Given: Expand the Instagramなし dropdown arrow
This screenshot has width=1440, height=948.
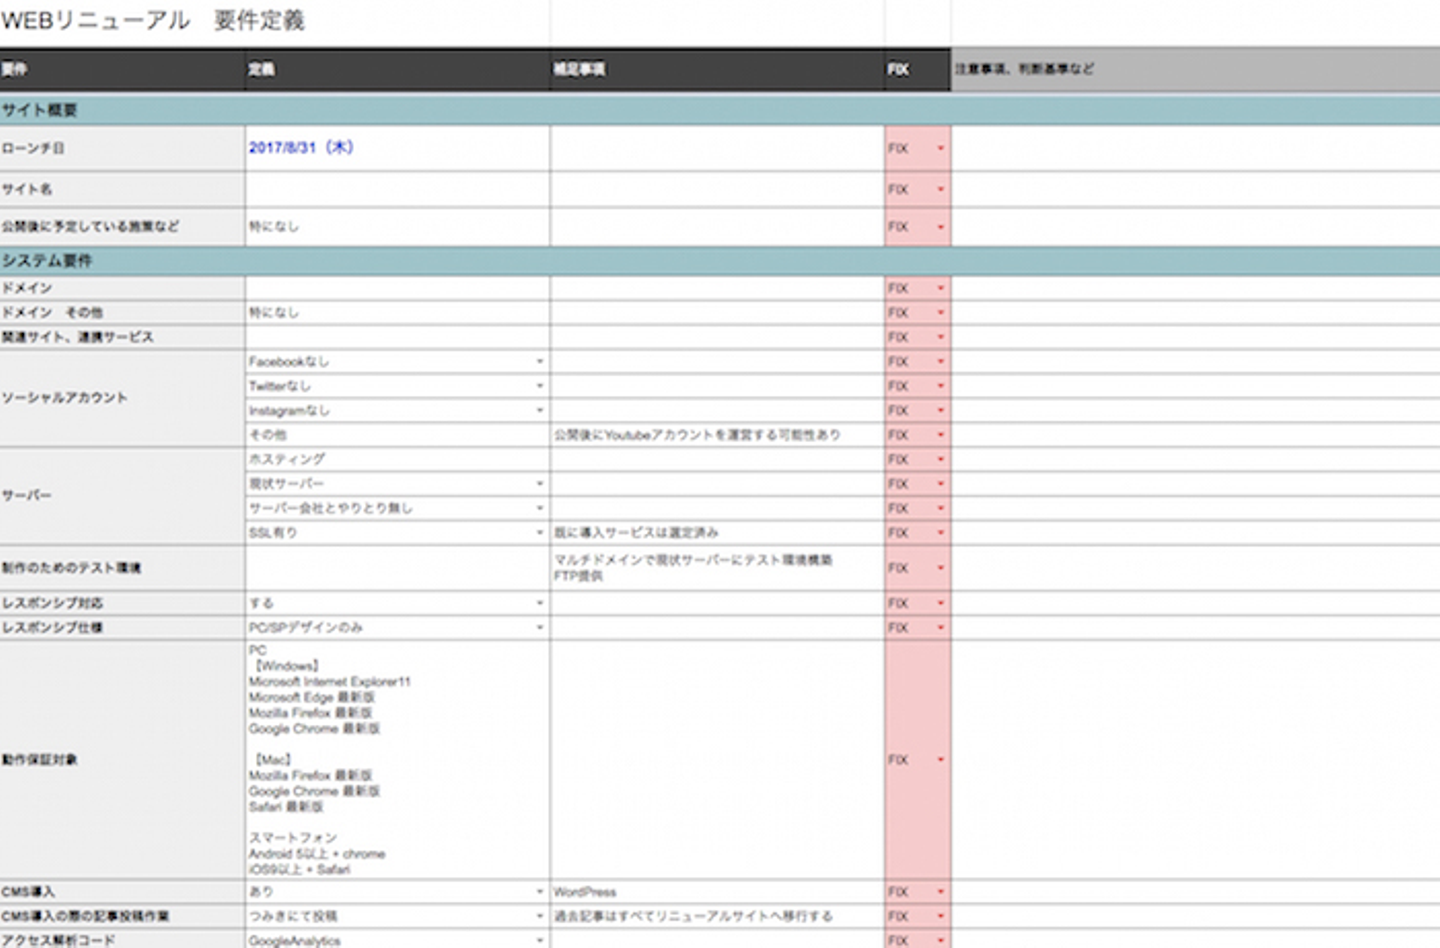Looking at the screenshot, I should 540,411.
